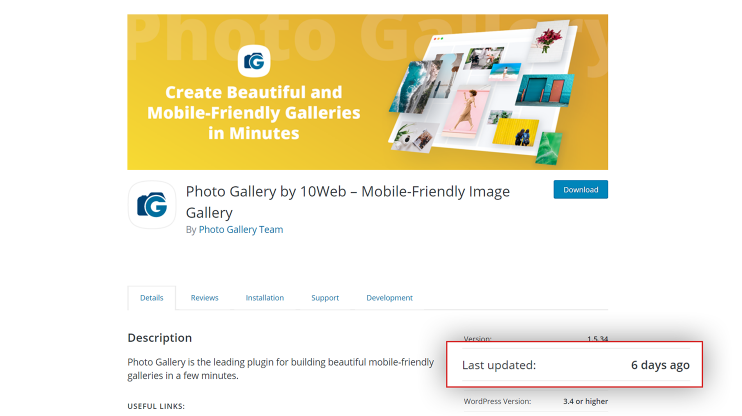Click the camera logo in the yellow banner
This screenshot has height=416, width=742.
[254, 61]
